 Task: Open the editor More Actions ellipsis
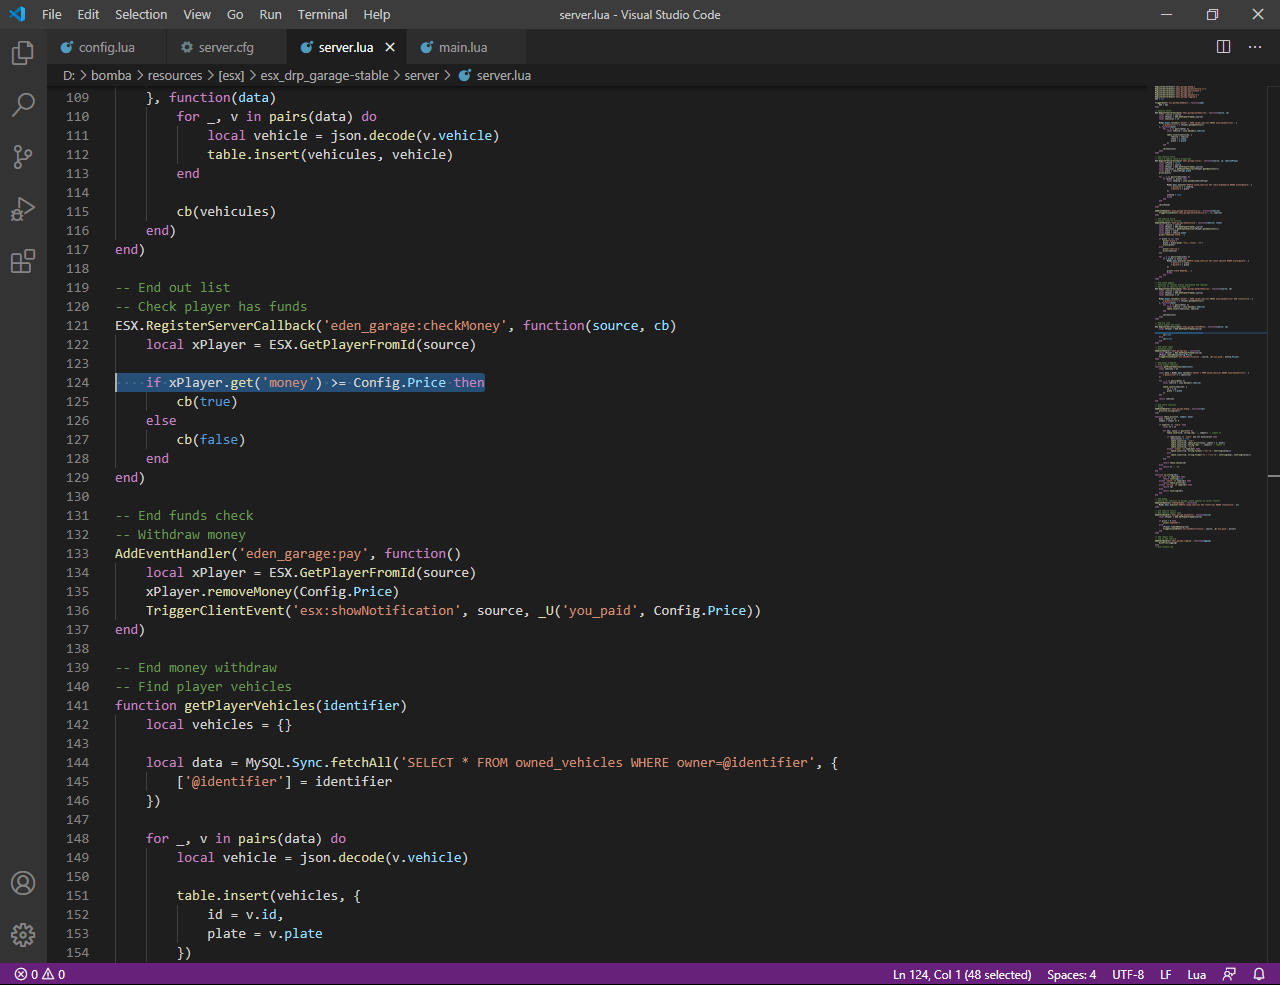pos(1255,47)
